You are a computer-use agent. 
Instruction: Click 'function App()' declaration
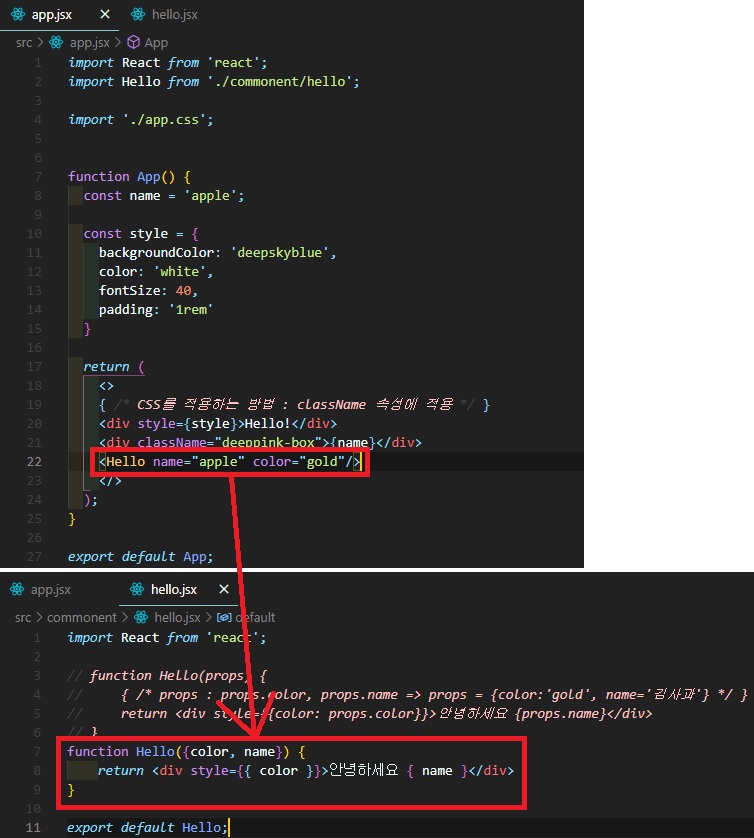click(129, 177)
